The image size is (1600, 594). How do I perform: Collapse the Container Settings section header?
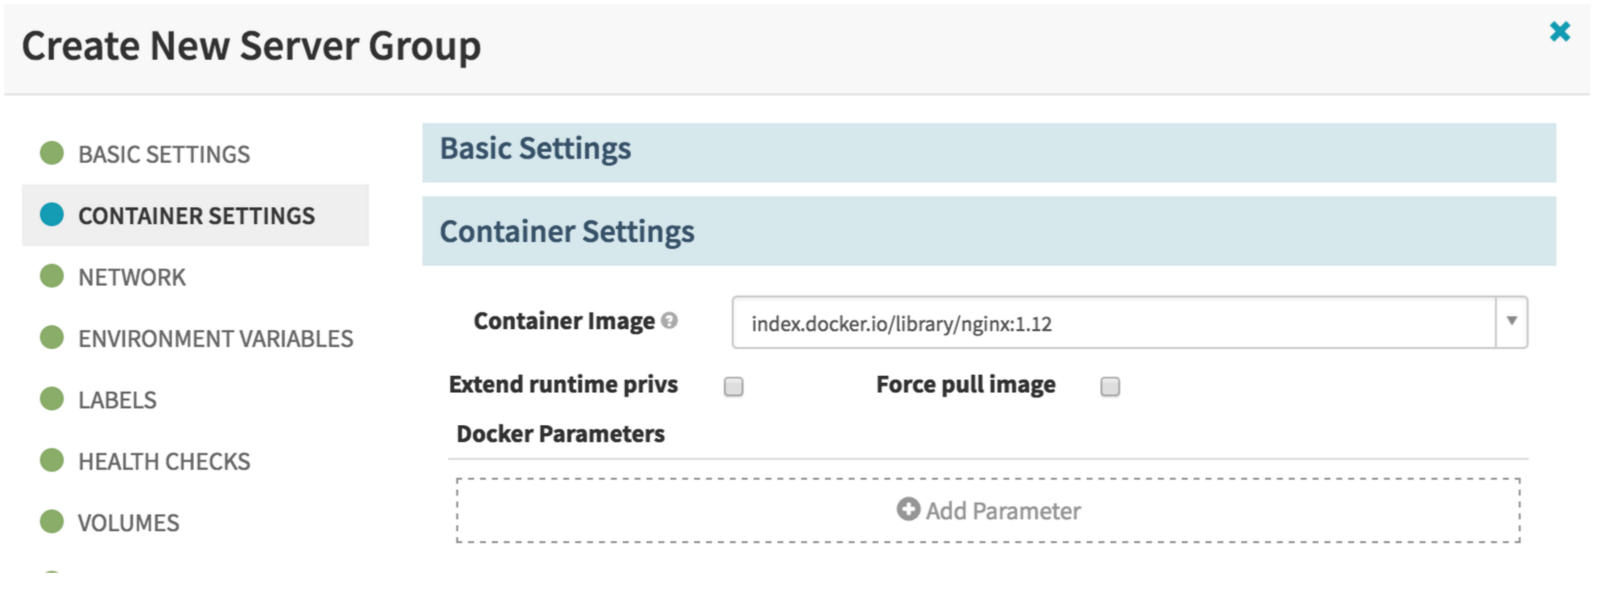pos(988,231)
